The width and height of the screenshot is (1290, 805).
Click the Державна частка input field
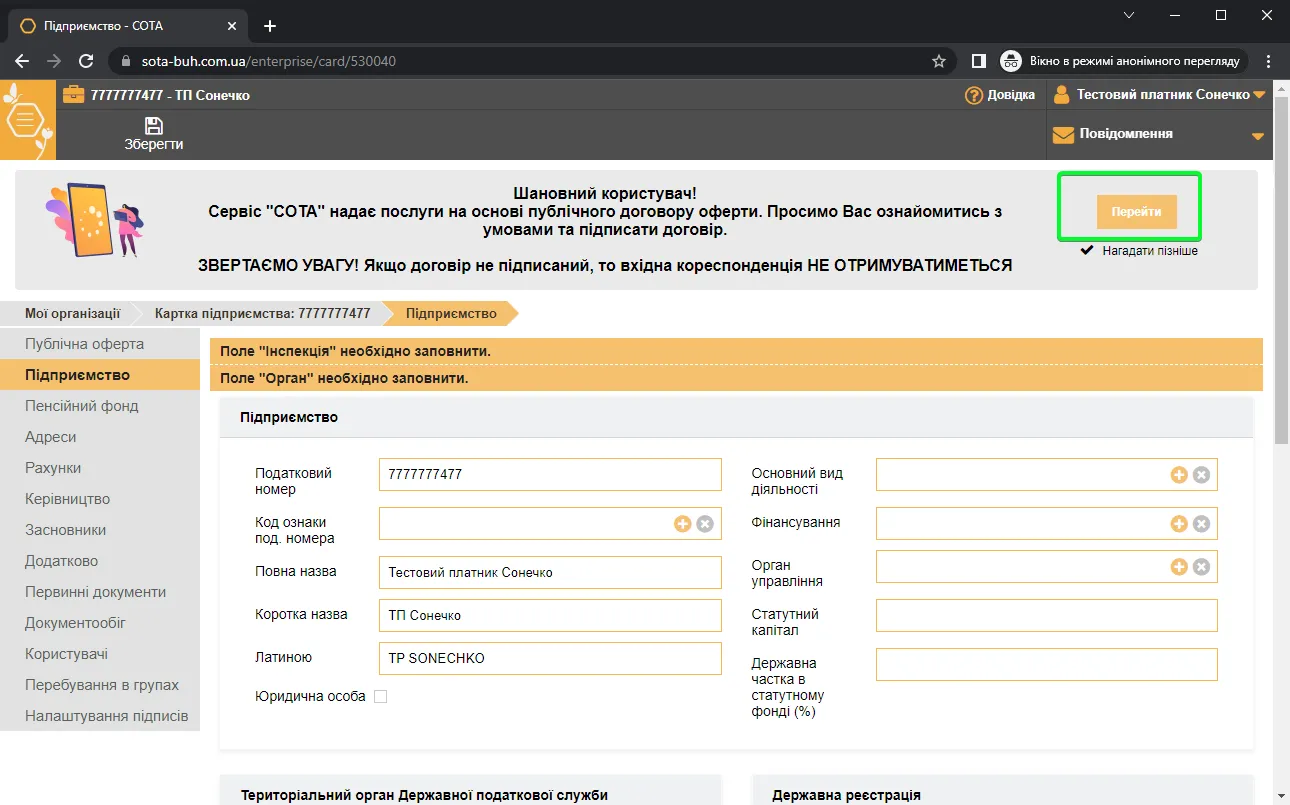1047,665
